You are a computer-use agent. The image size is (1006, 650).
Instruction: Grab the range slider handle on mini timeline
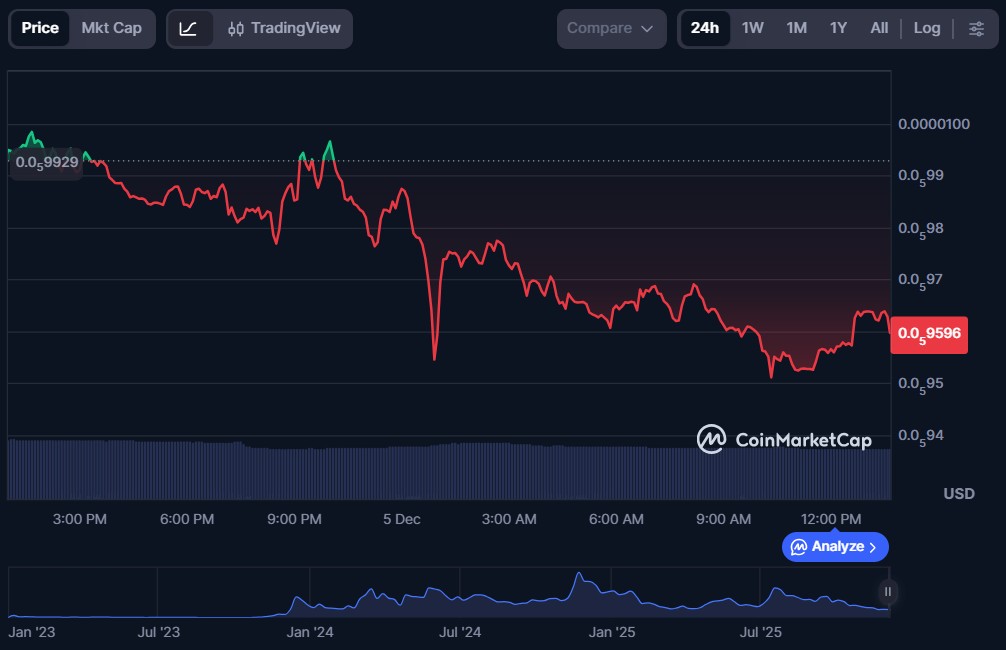click(x=887, y=592)
